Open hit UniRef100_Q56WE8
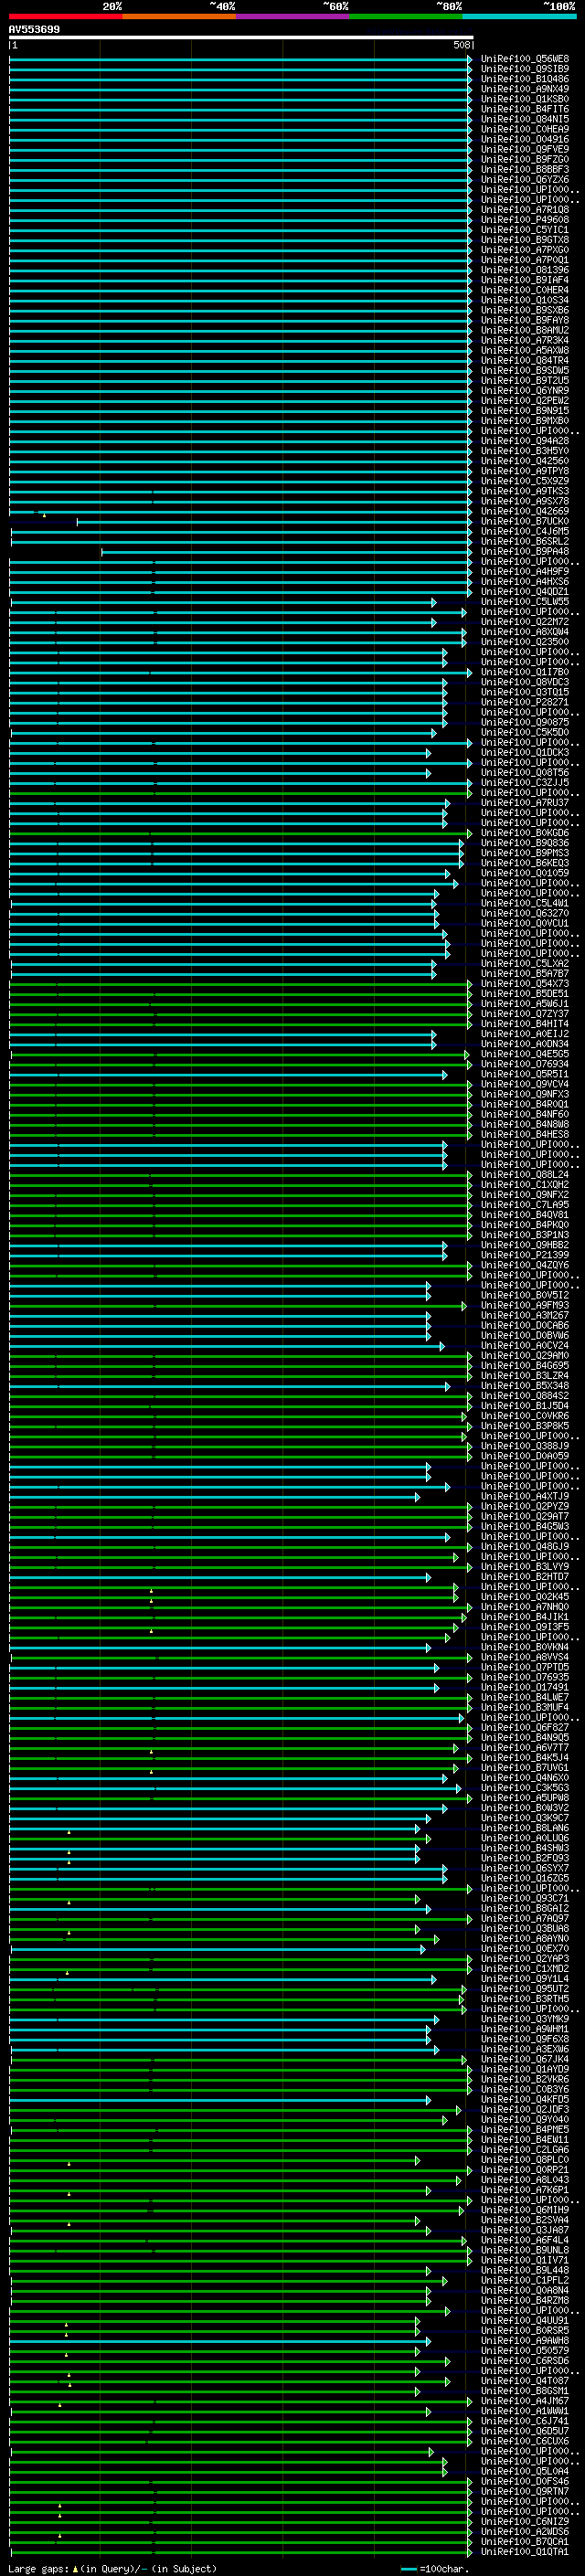The image size is (585, 2576). tap(525, 59)
